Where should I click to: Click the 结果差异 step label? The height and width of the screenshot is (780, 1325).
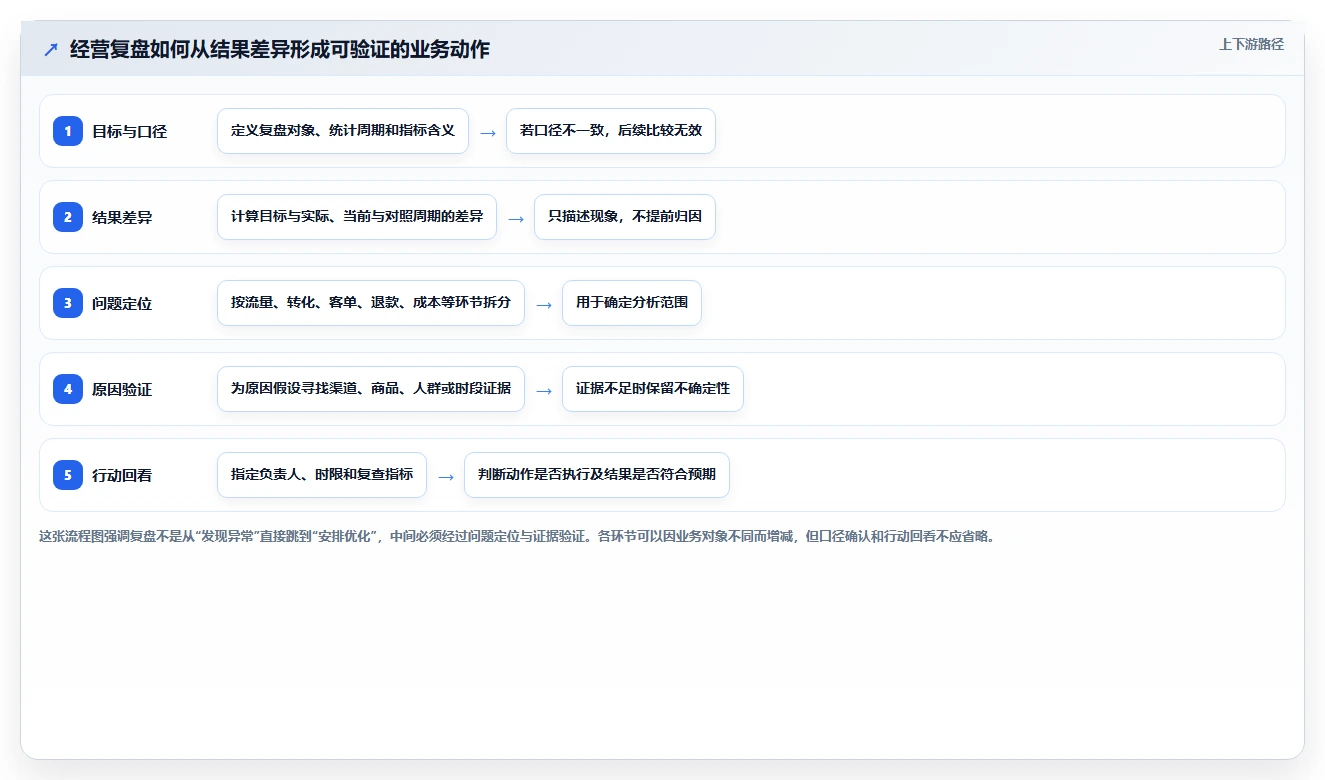coord(122,217)
